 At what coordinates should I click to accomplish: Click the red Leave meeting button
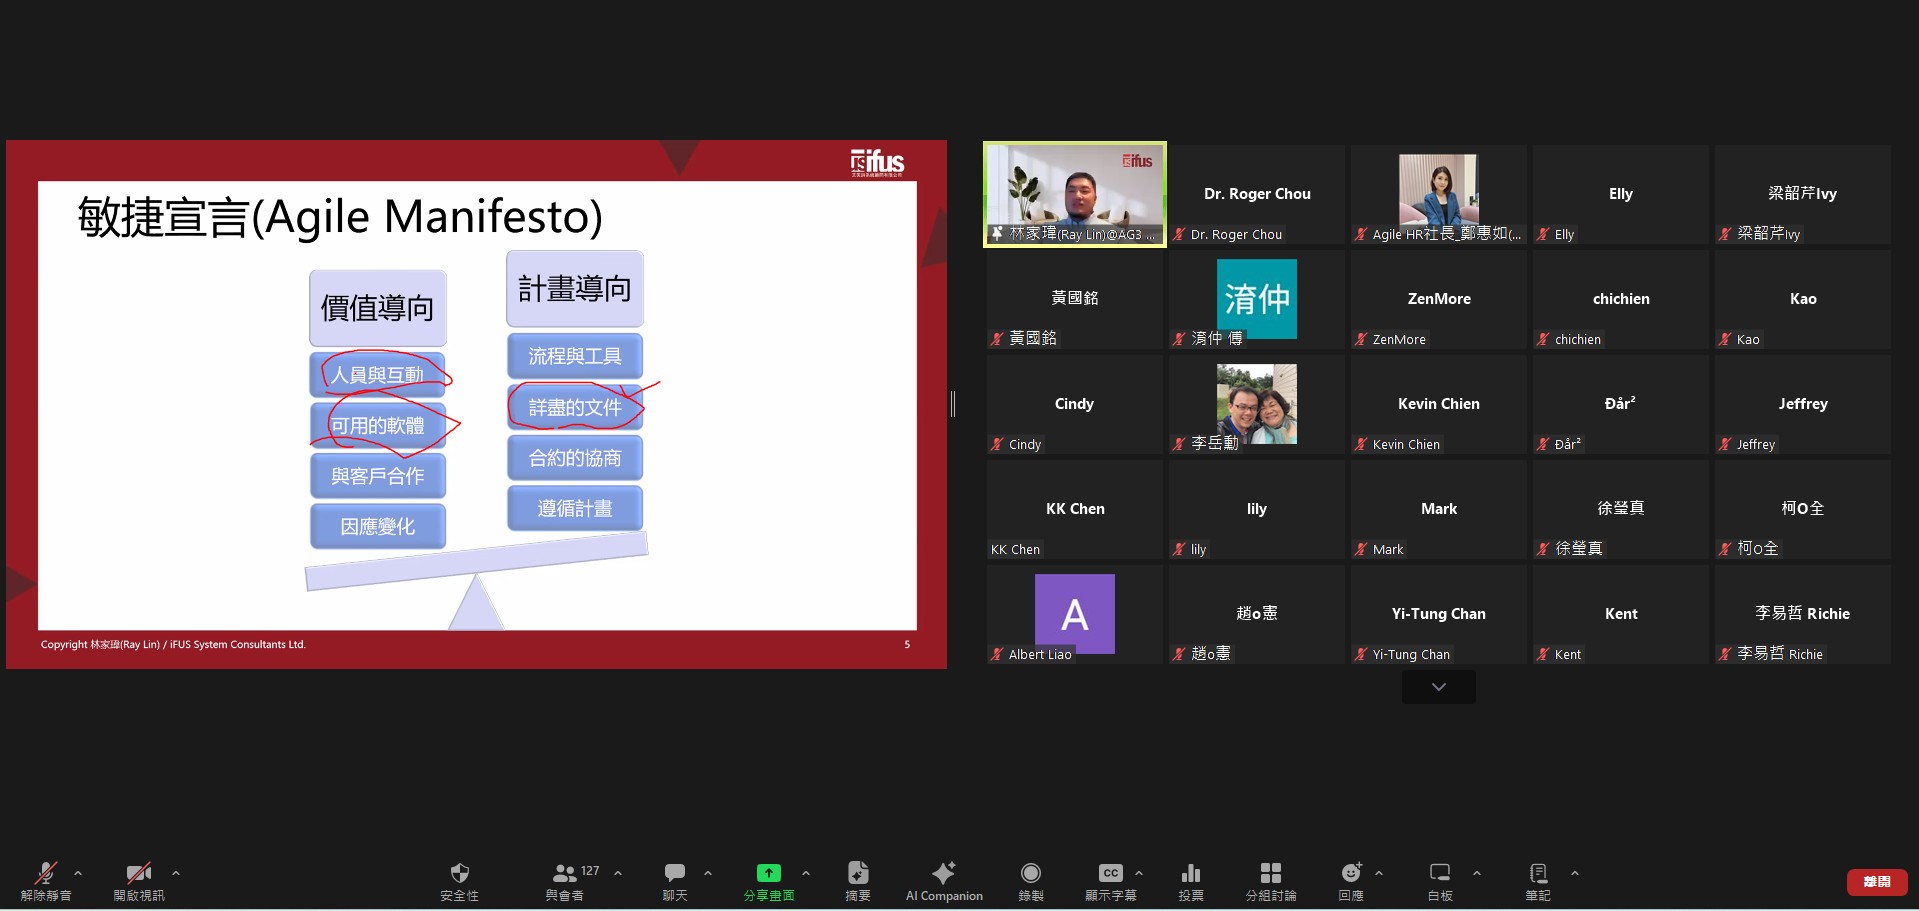(1876, 881)
